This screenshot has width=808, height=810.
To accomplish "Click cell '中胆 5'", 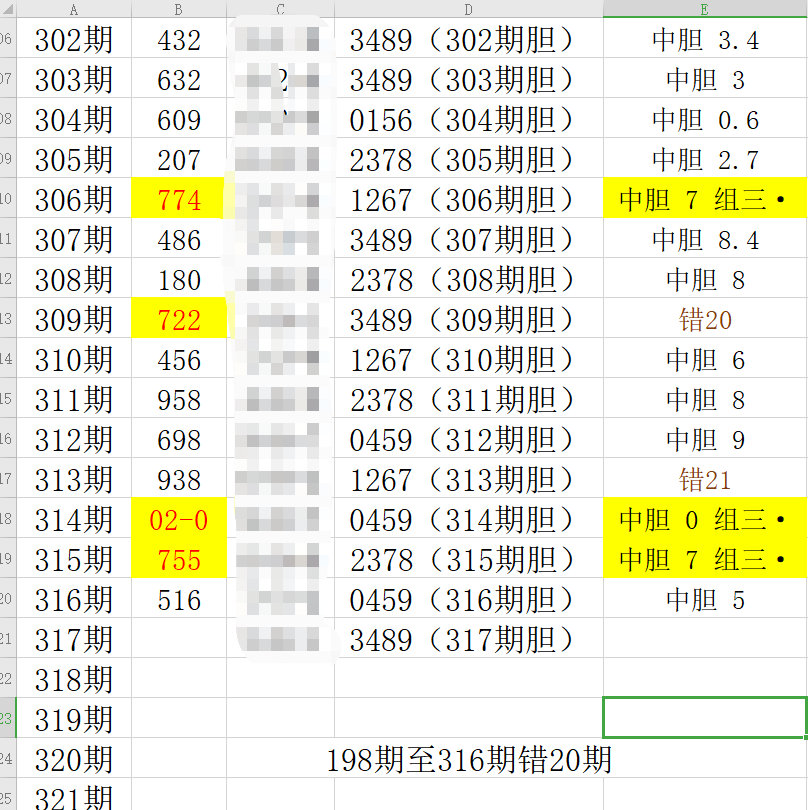I will click(705, 599).
